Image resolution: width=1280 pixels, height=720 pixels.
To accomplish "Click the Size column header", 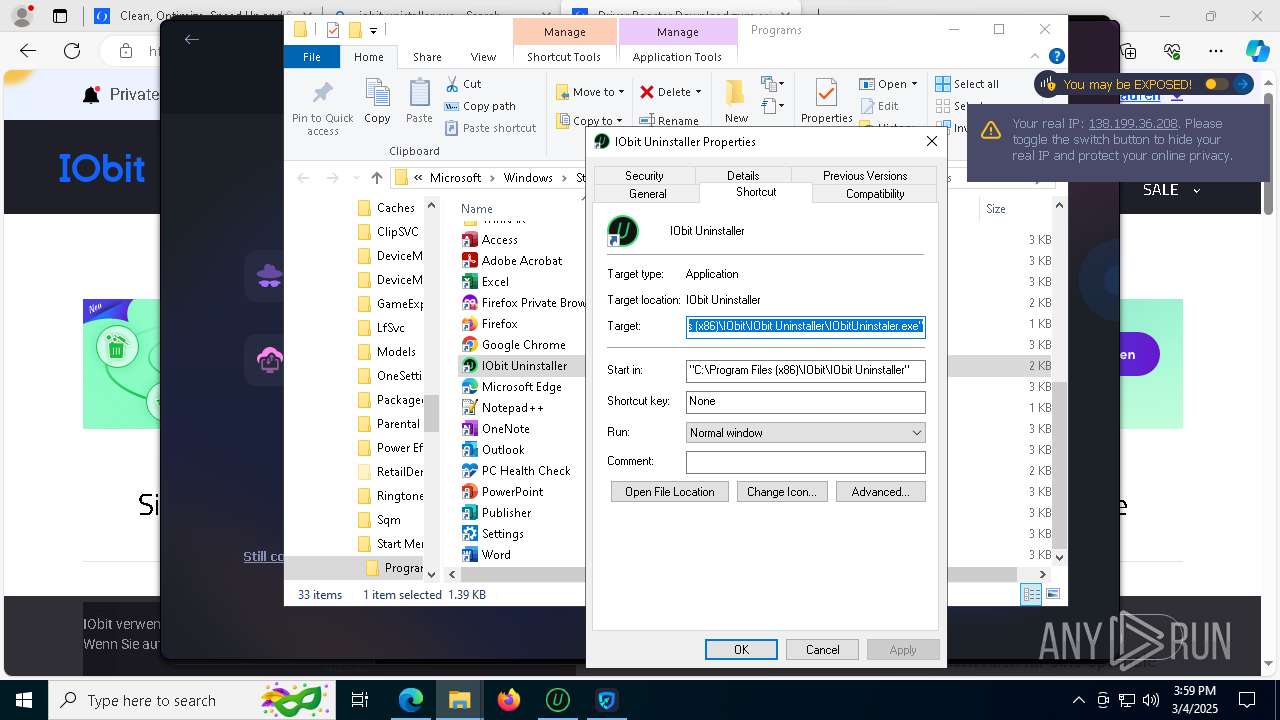I will click(996, 209).
